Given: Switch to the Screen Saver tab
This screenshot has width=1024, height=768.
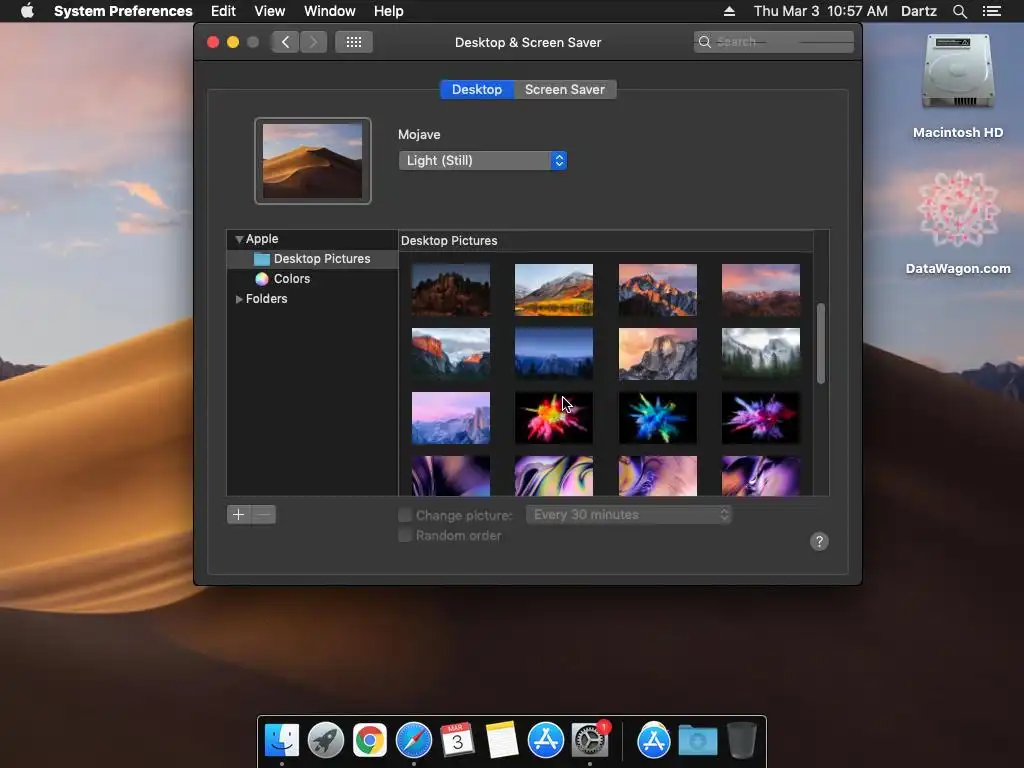Looking at the screenshot, I should point(565,89).
